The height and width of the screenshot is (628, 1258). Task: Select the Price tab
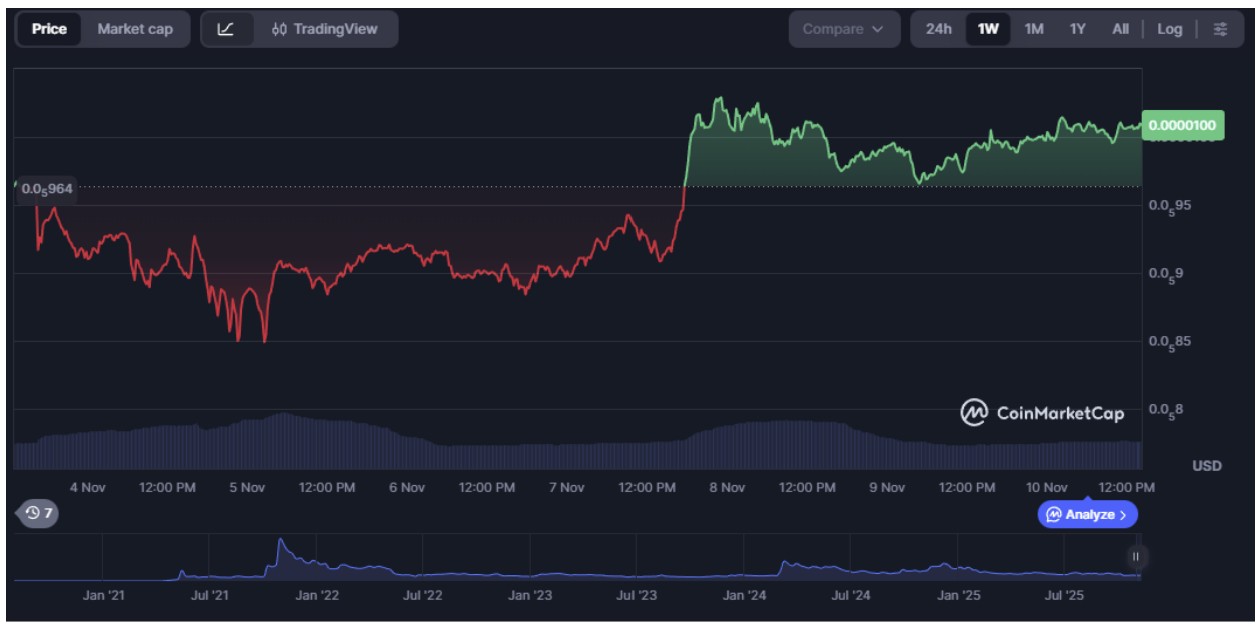pyautogui.click(x=49, y=29)
